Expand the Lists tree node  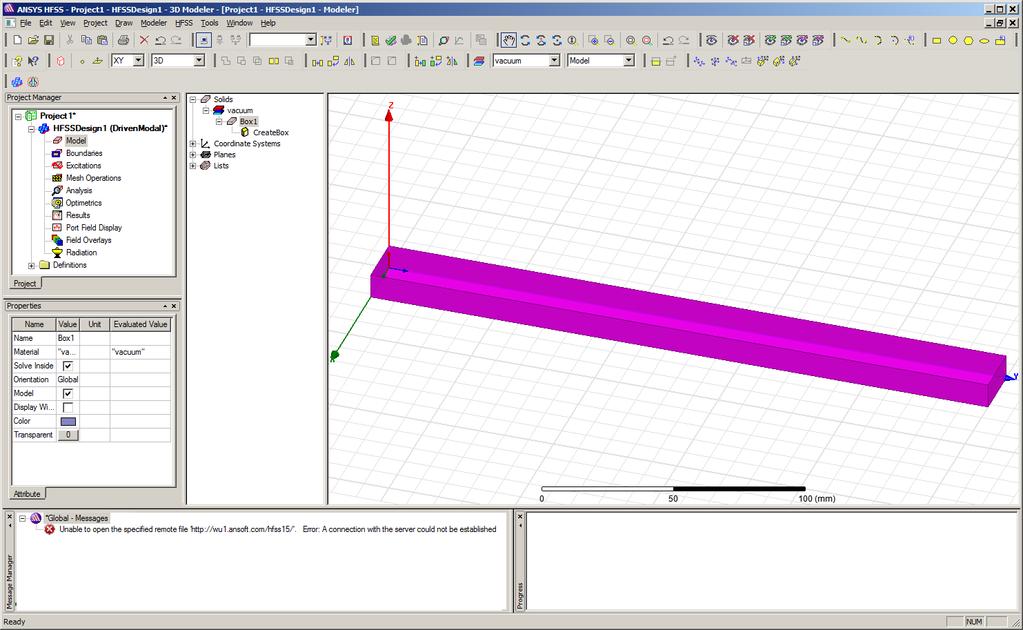[x=192, y=166]
